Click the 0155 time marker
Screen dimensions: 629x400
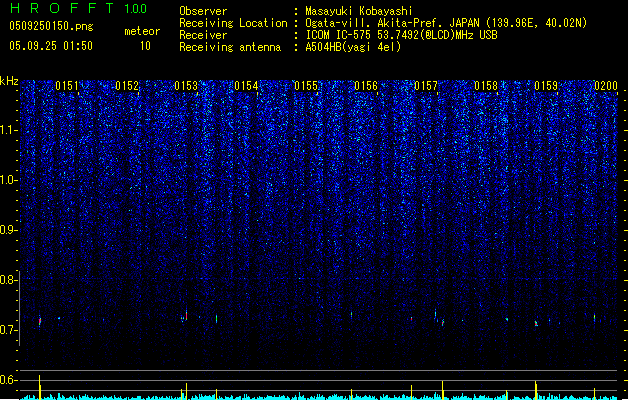click(306, 86)
